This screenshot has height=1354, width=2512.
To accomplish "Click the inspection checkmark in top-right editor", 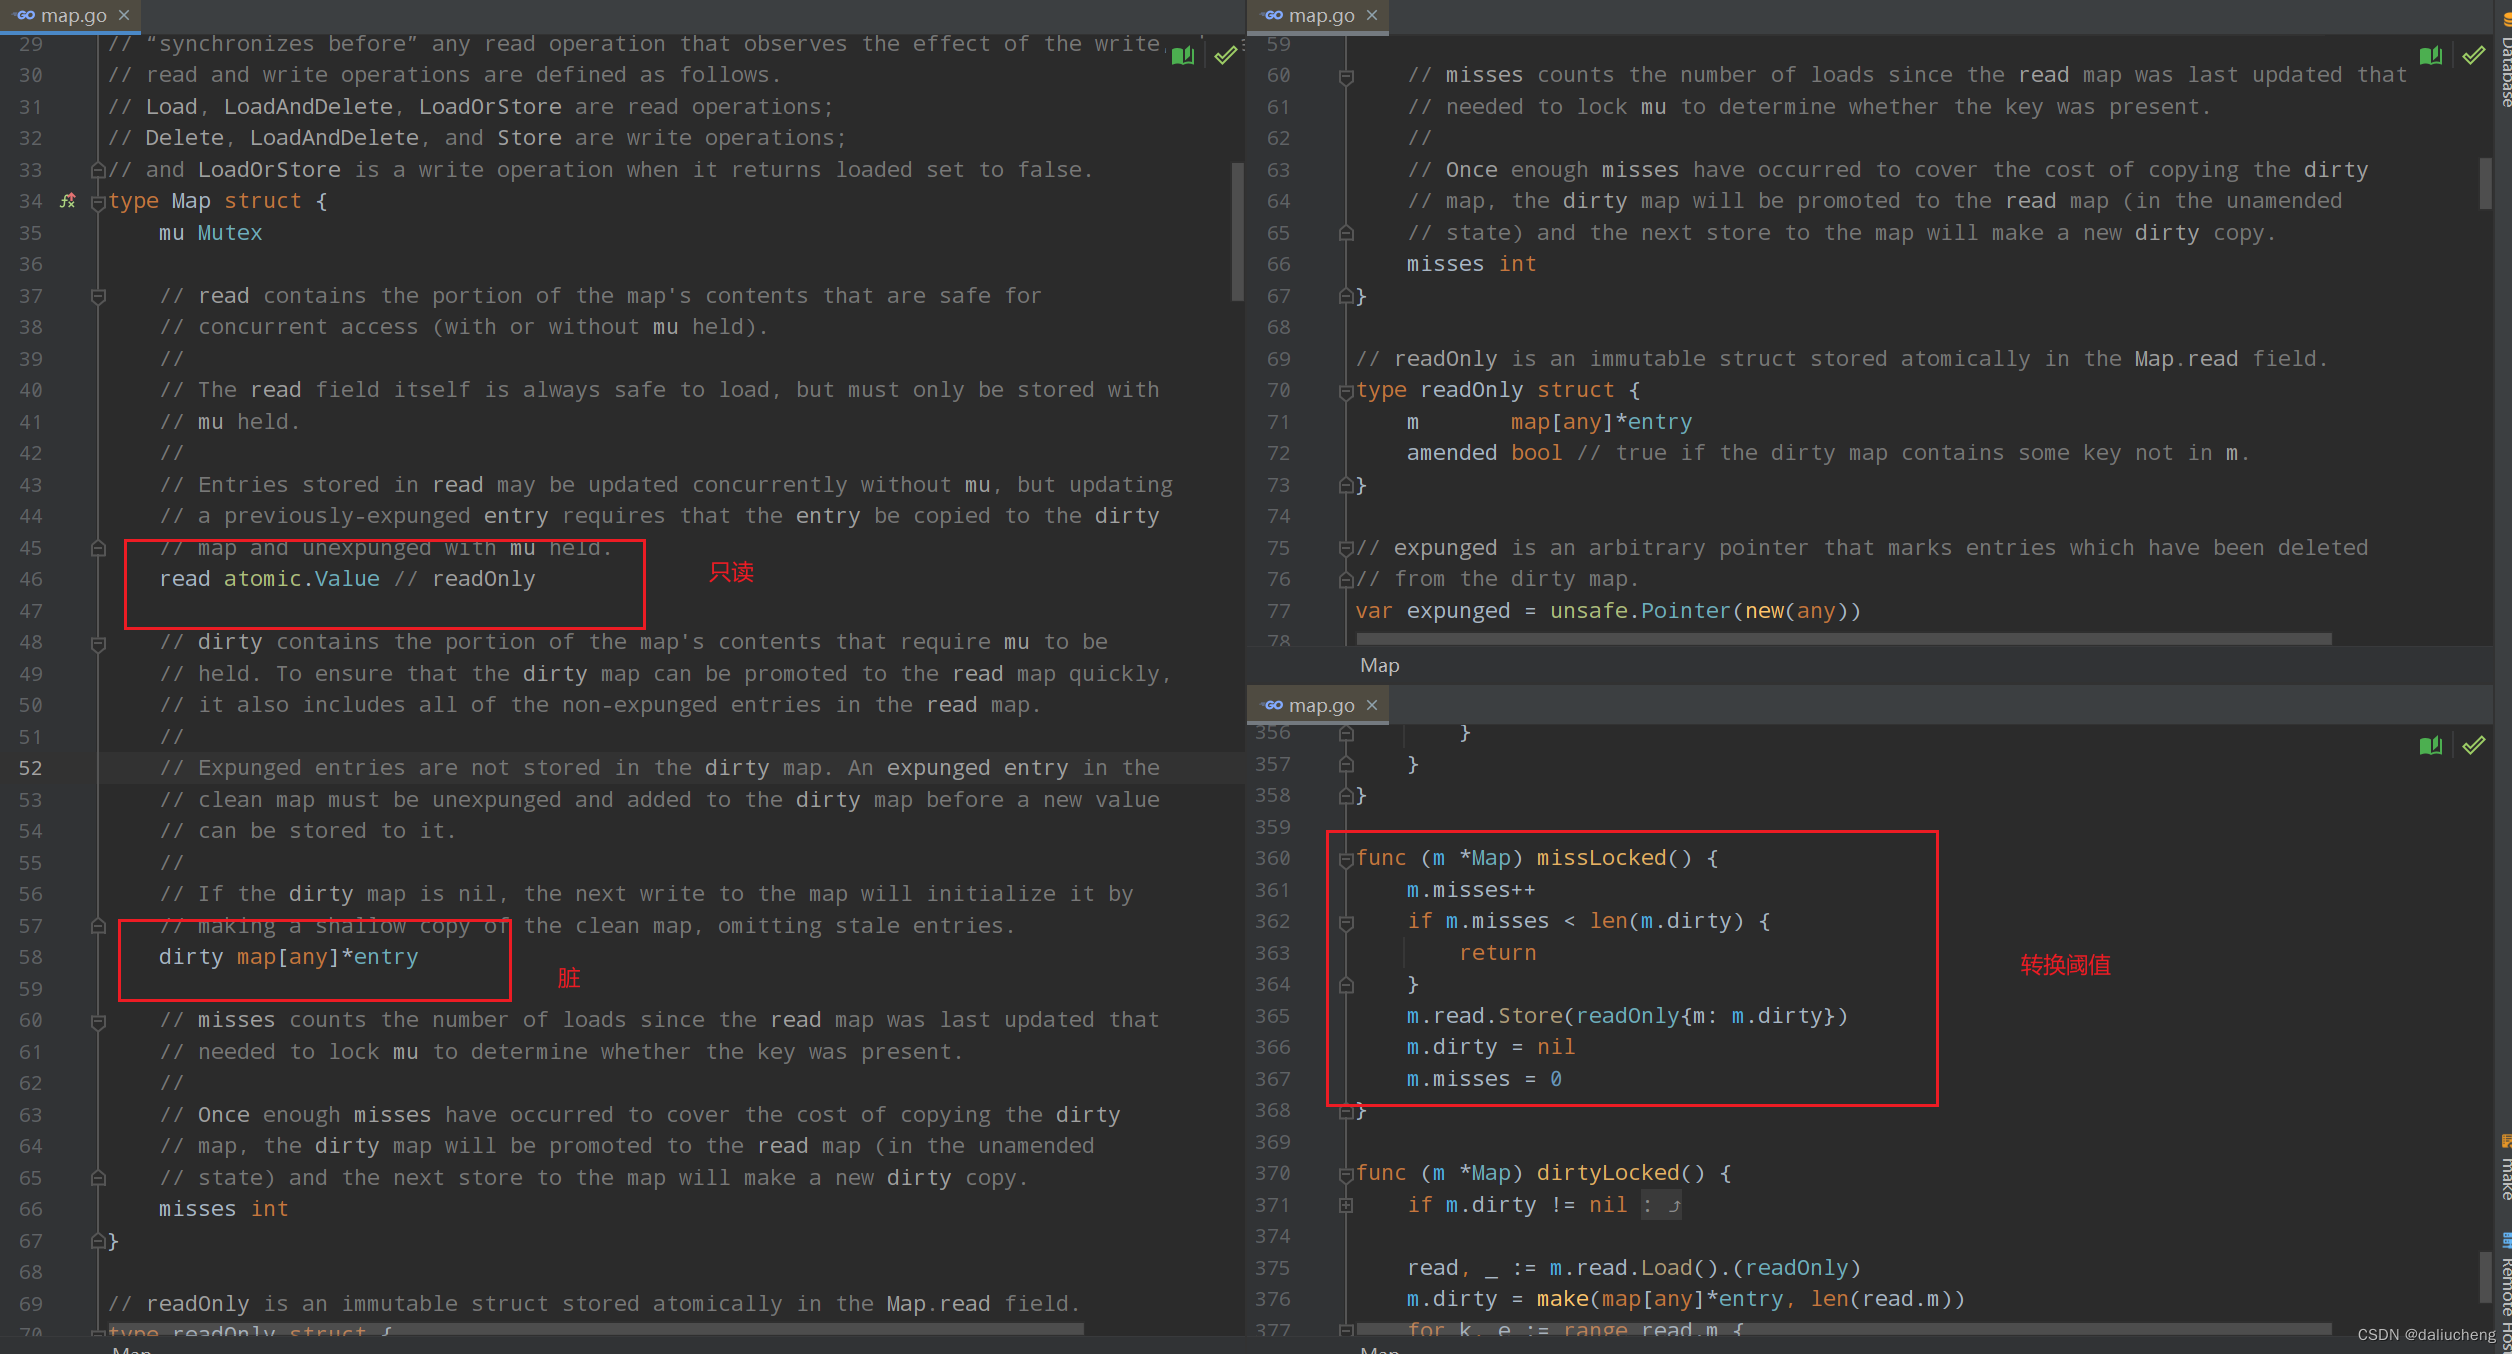I will [2474, 55].
